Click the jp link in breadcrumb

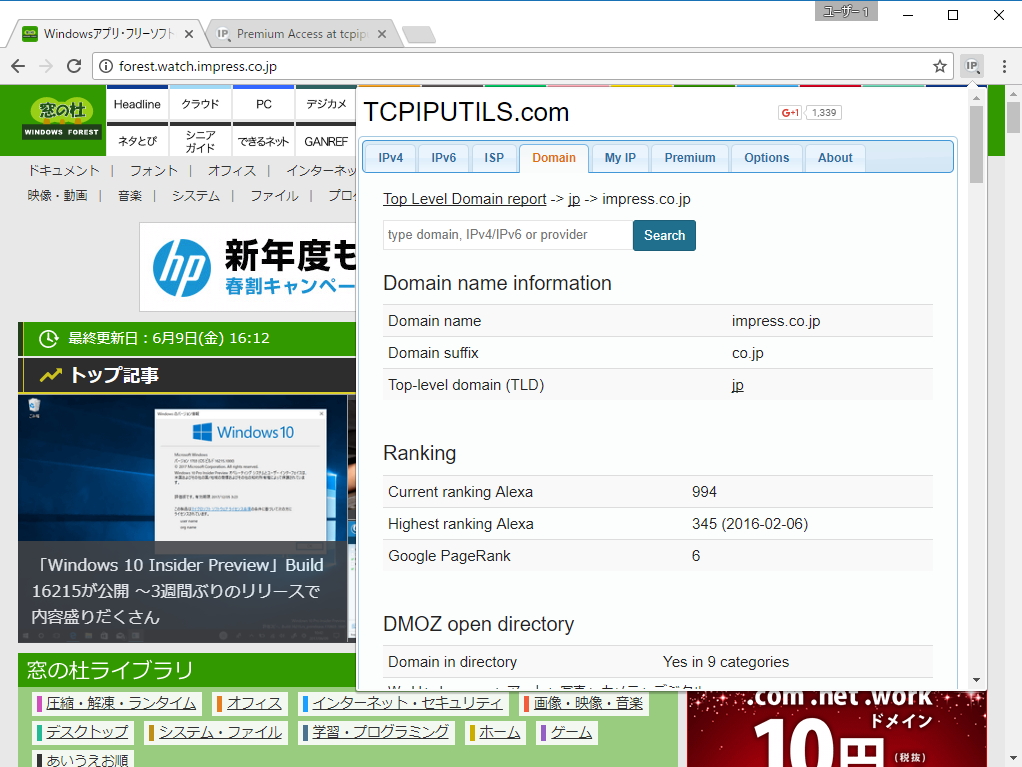(574, 199)
